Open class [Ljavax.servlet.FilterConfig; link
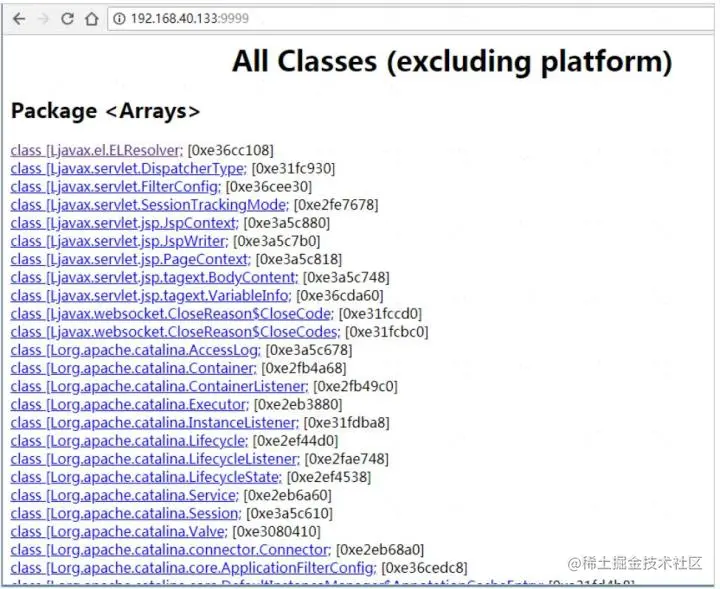Screen dimensions: 720x589 click(116, 187)
